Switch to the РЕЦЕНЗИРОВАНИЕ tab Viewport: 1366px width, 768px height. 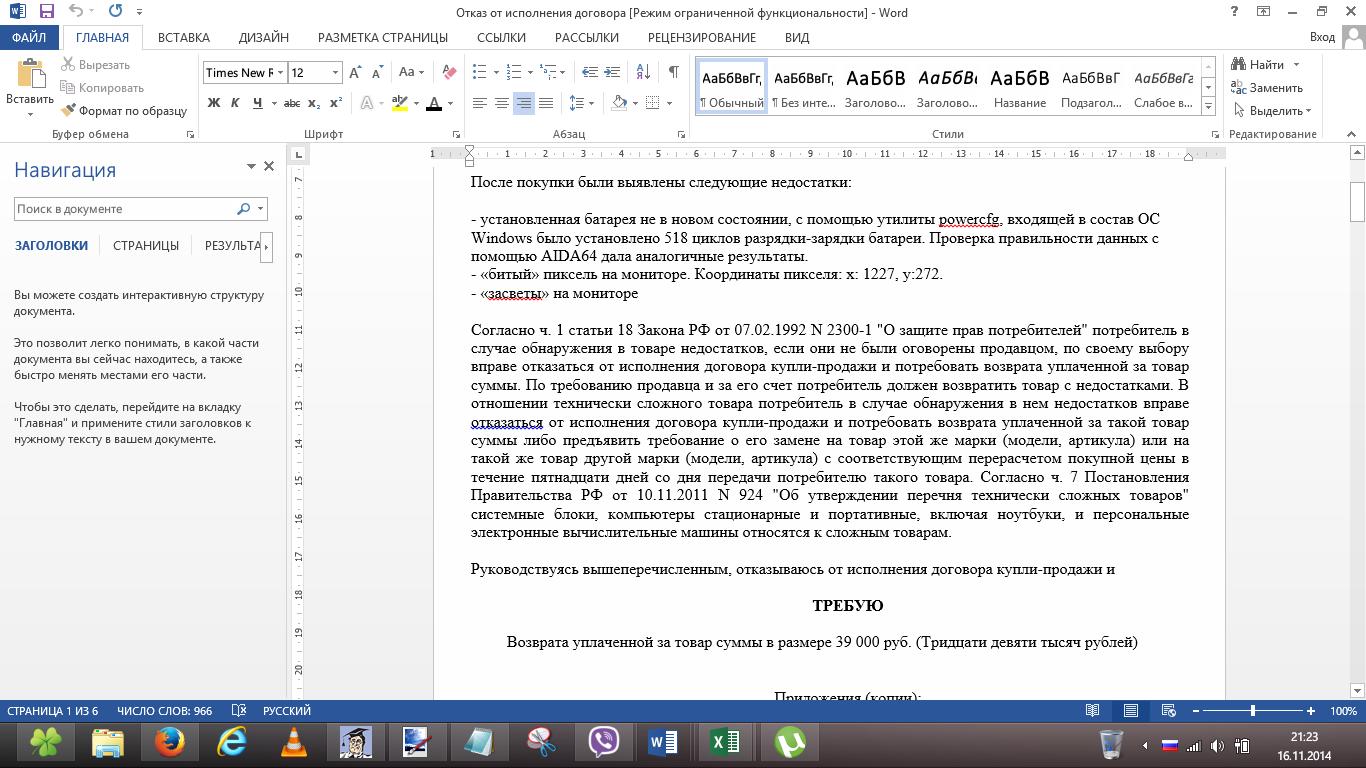702,37
